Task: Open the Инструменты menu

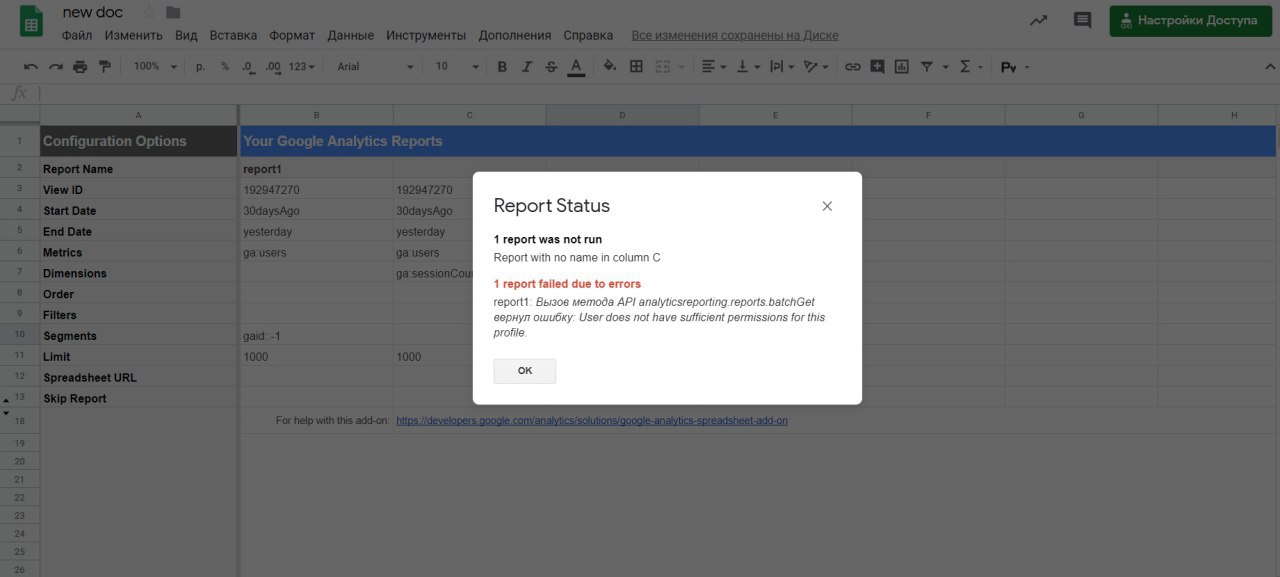Action: tap(426, 35)
